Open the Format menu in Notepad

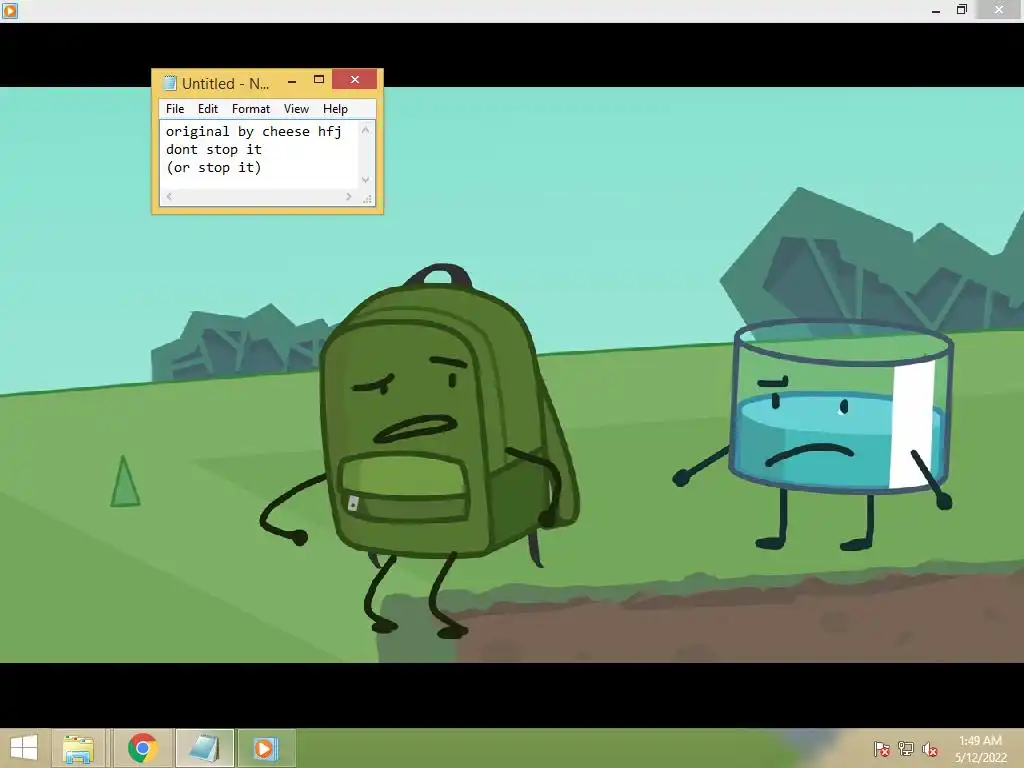(x=251, y=109)
